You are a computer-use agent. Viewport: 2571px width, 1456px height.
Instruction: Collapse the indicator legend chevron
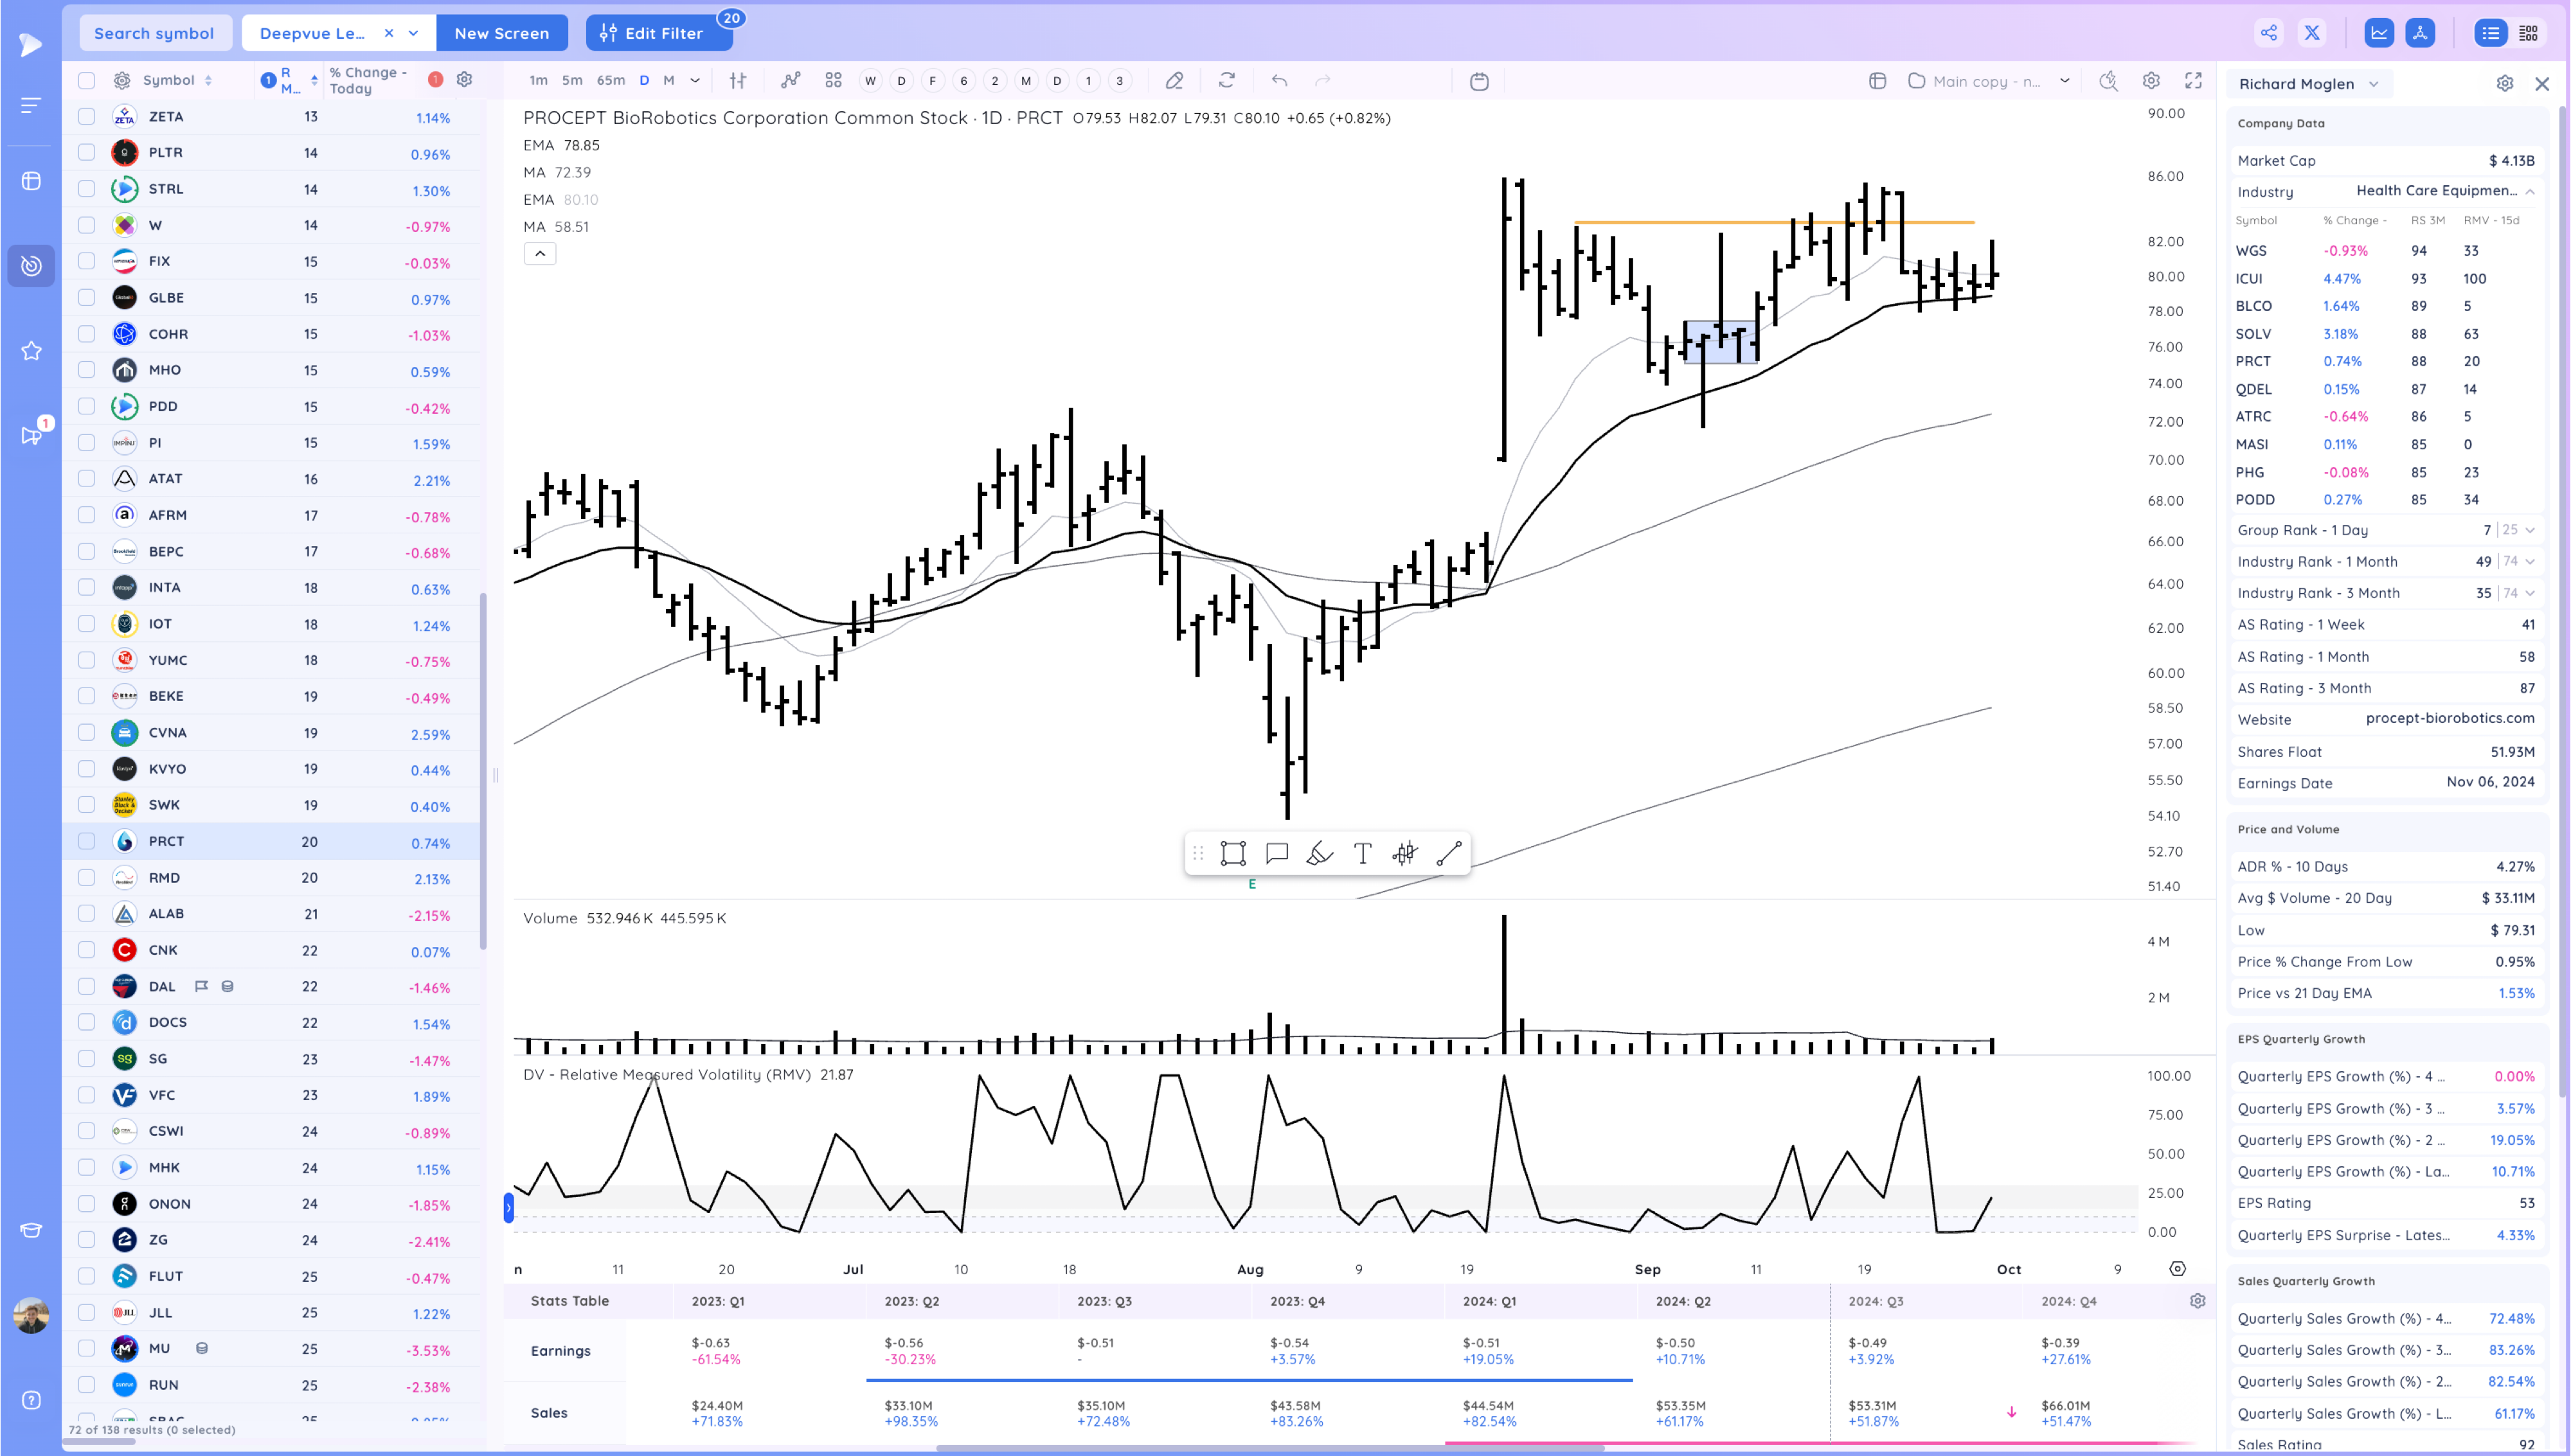click(540, 254)
